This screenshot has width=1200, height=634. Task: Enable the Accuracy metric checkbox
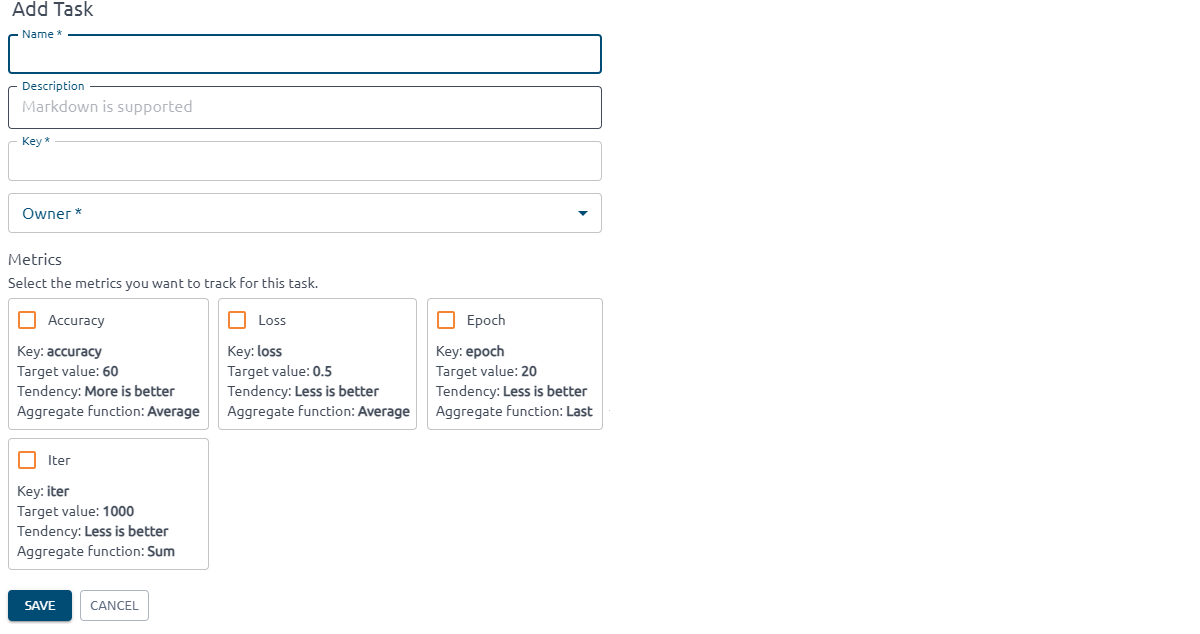[x=27, y=319]
